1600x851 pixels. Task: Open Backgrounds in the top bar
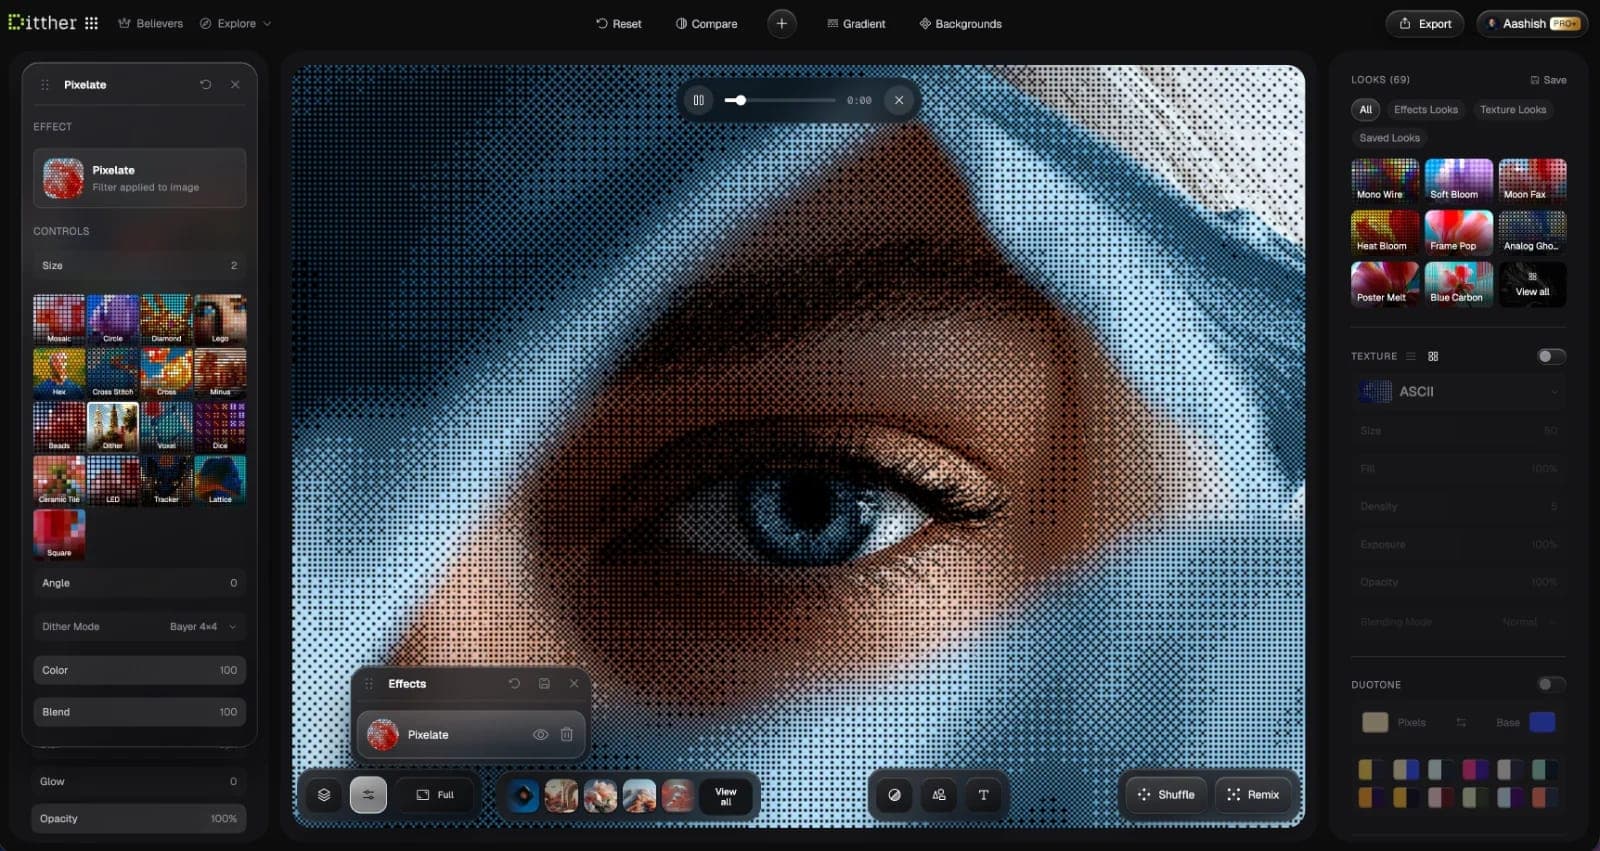pos(960,23)
